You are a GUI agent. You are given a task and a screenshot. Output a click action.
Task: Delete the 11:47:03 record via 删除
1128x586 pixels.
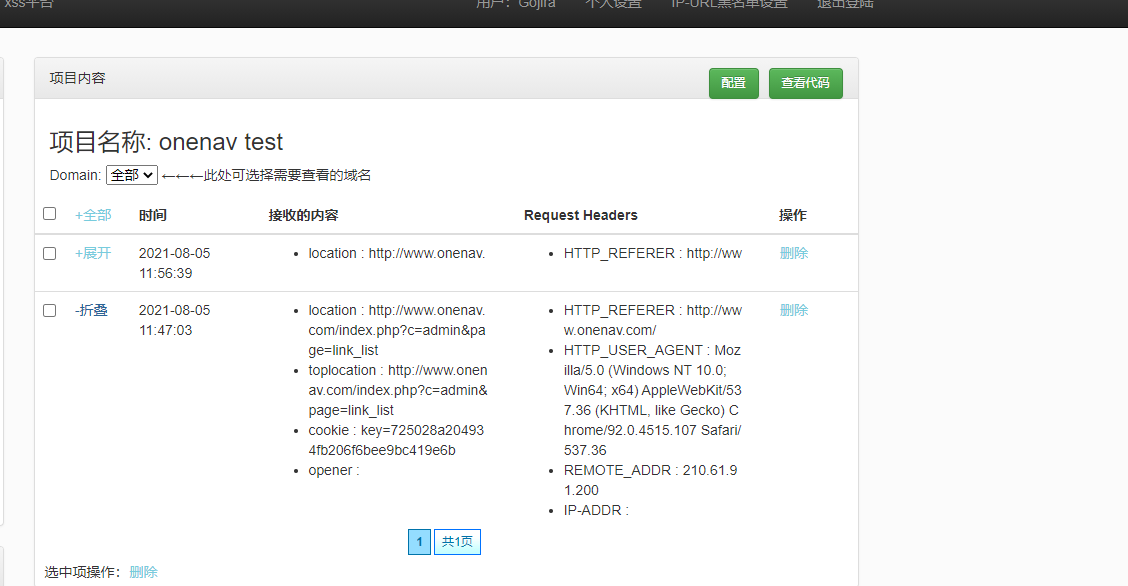(x=793, y=310)
